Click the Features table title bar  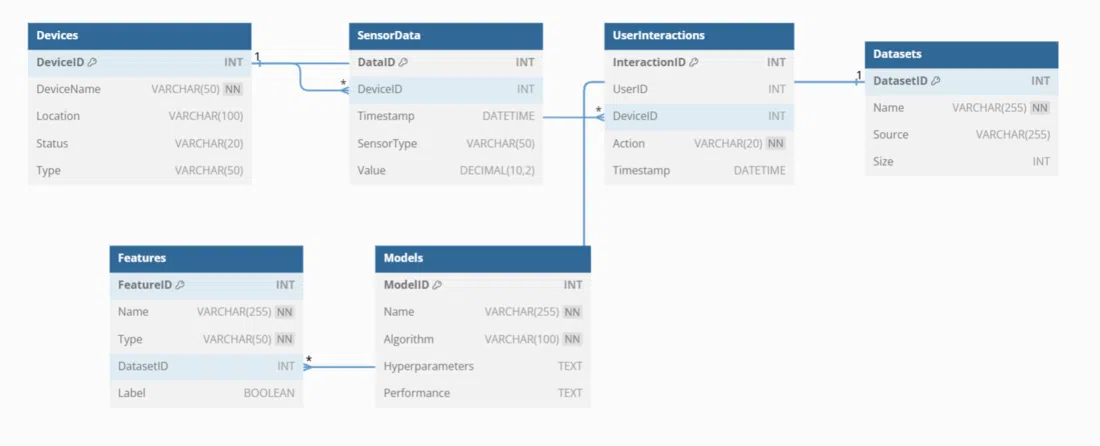(206, 258)
